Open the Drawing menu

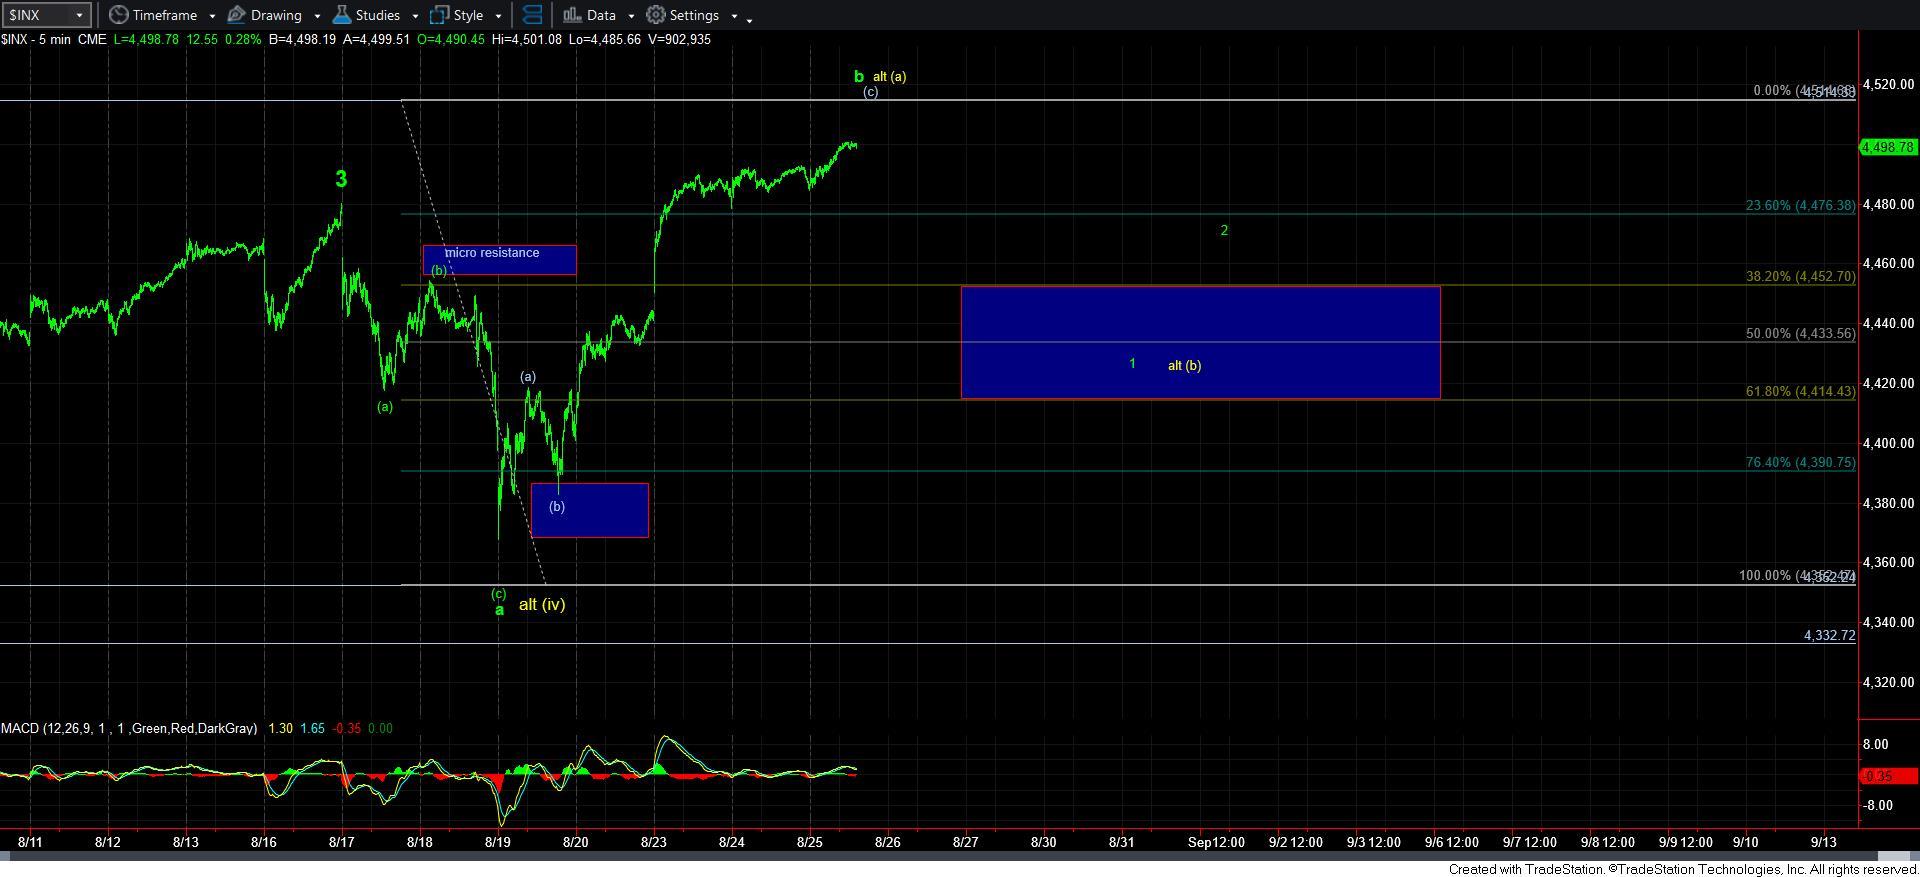click(x=276, y=15)
